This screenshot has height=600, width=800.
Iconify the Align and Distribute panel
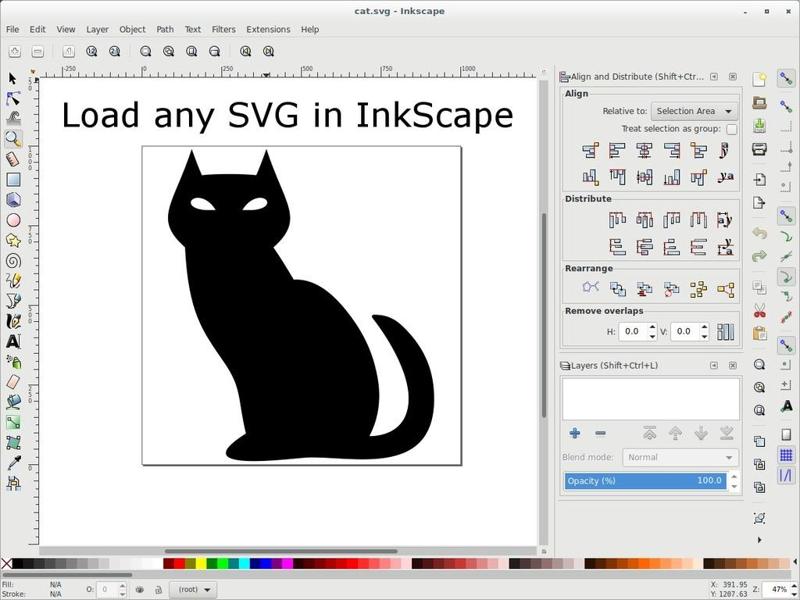pyautogui.click(x=714, y=77)
